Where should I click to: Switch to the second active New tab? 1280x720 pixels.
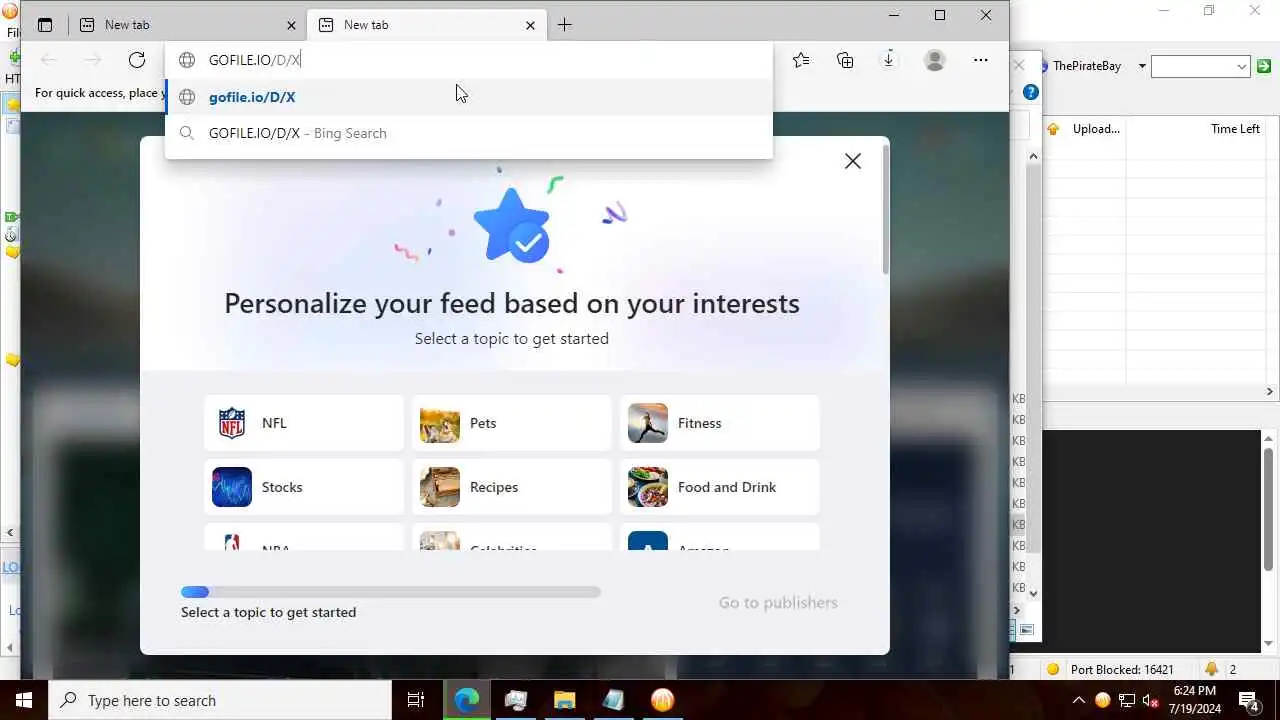pos(427,25)
